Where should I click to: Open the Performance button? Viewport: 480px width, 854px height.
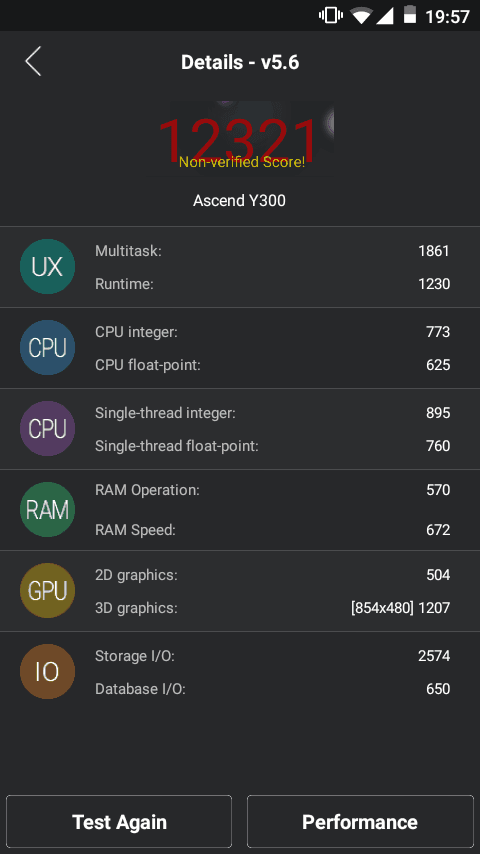click(x=360, y=822)
